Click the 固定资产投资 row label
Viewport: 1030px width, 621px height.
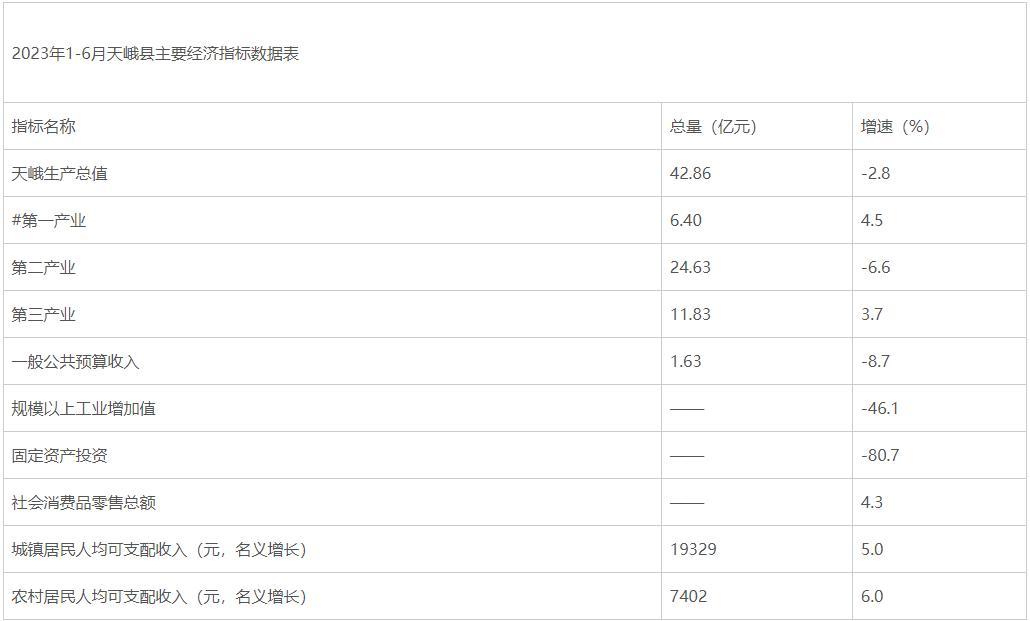59,456
